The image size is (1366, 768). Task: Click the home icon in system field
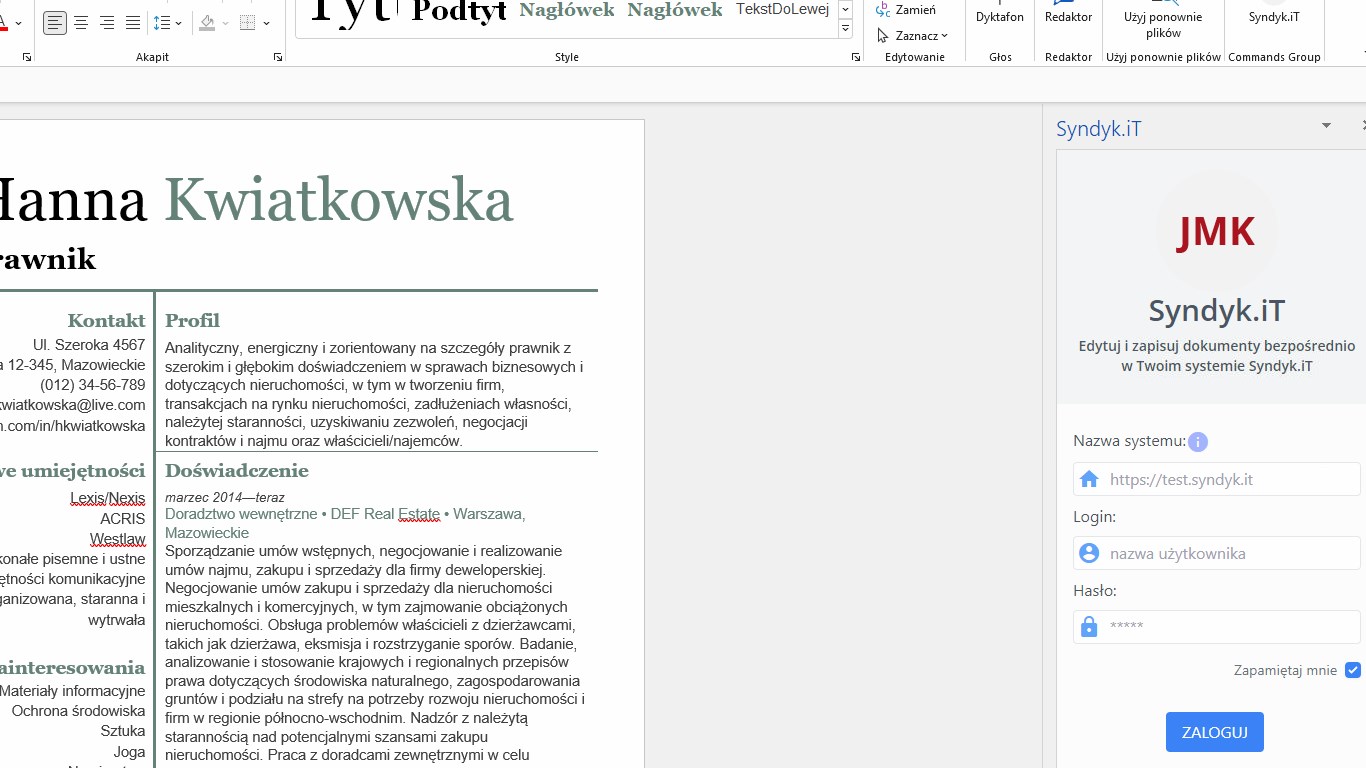pos(1089,479)
